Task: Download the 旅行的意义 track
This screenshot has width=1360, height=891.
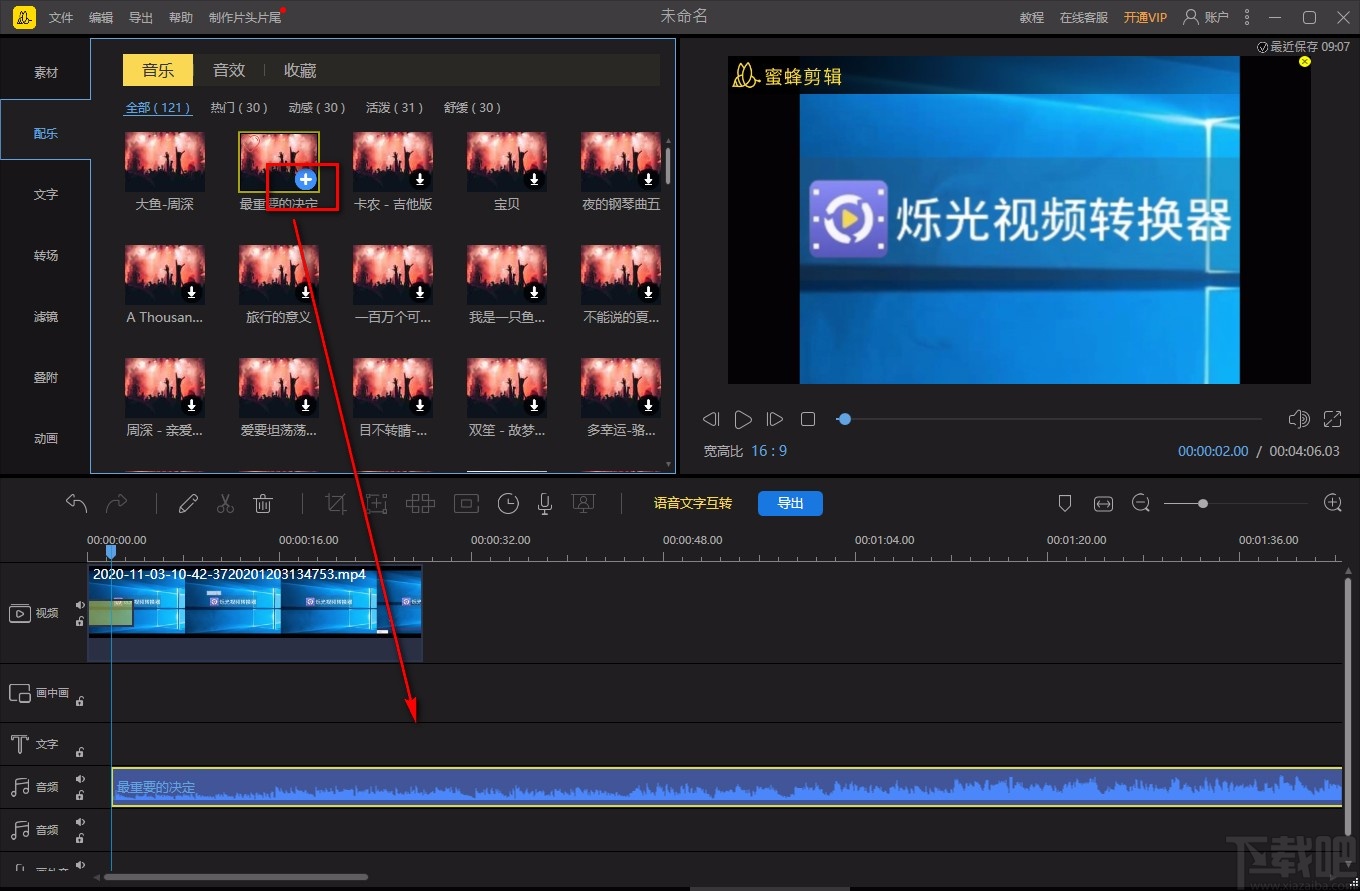Action: [307, 293]
